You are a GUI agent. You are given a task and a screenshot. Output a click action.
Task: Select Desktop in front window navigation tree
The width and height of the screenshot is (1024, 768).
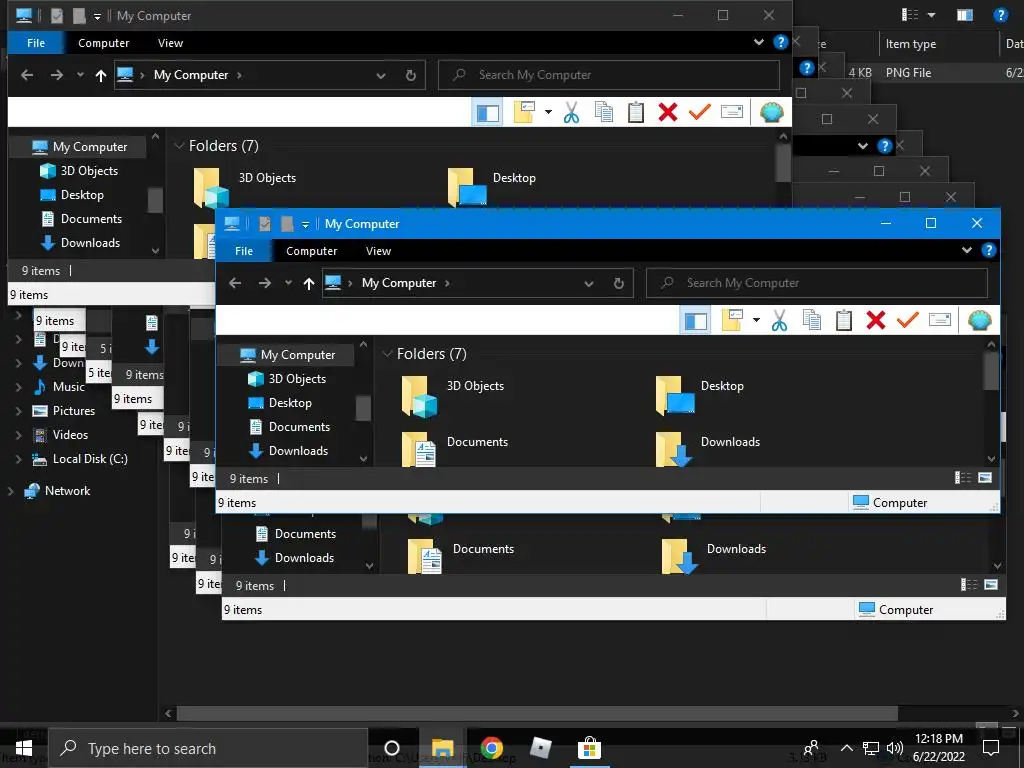[290, 403]
